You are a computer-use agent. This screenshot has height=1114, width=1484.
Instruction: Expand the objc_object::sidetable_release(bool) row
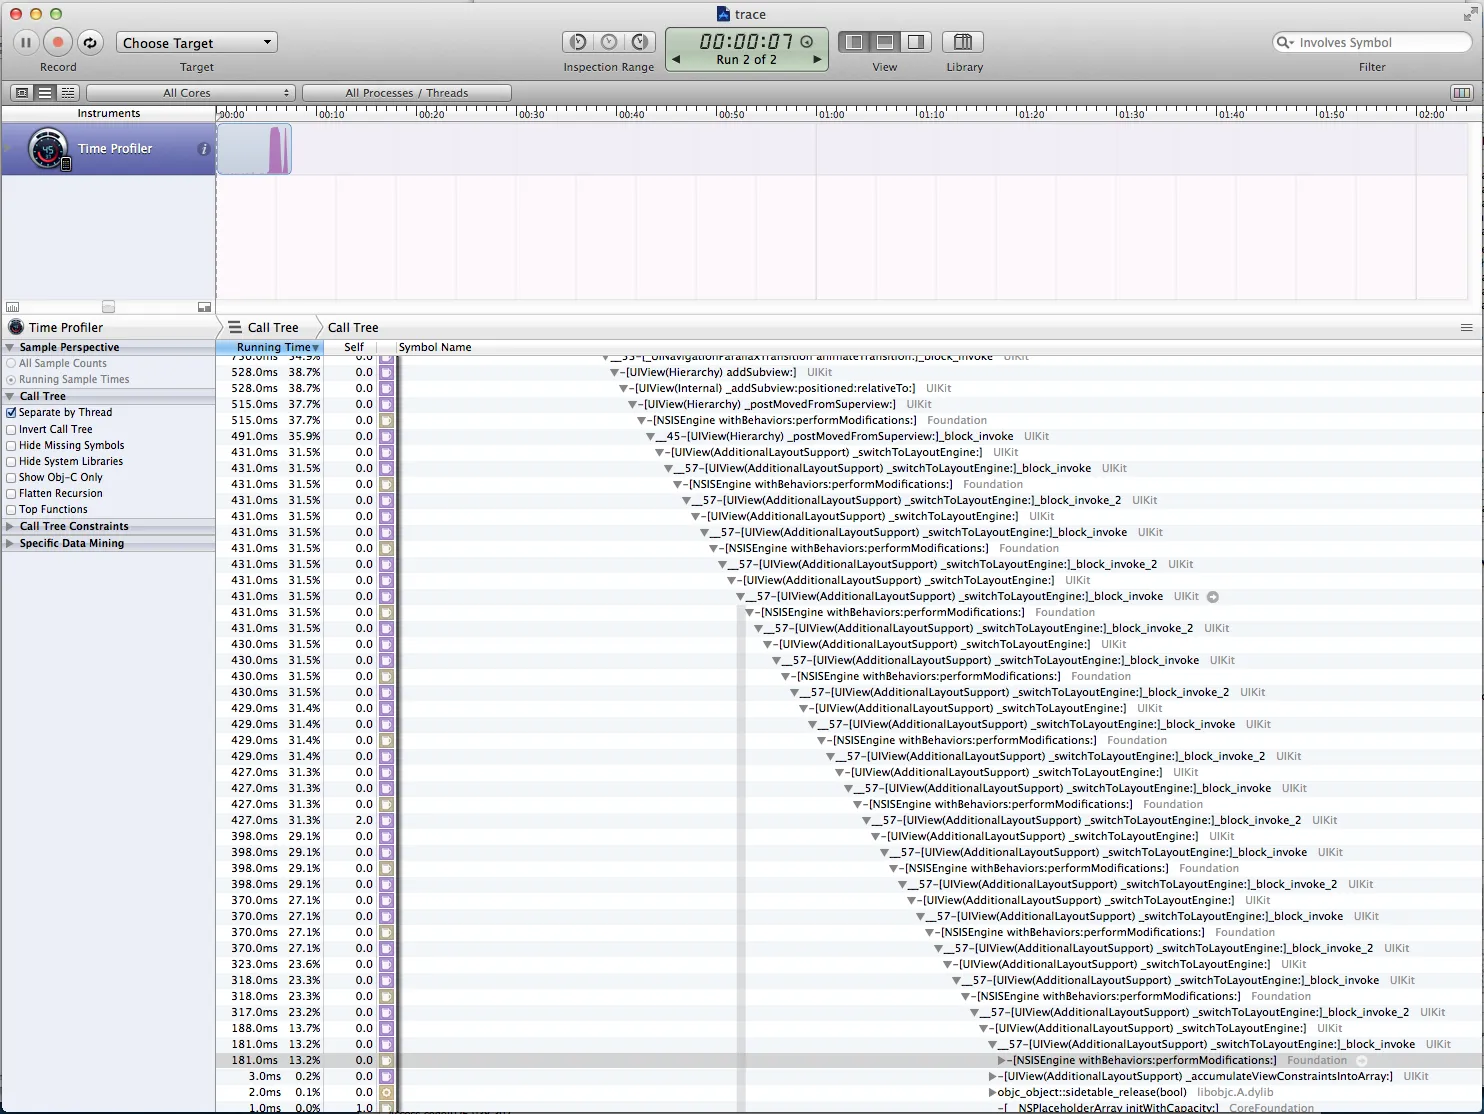pos(992,1092)
